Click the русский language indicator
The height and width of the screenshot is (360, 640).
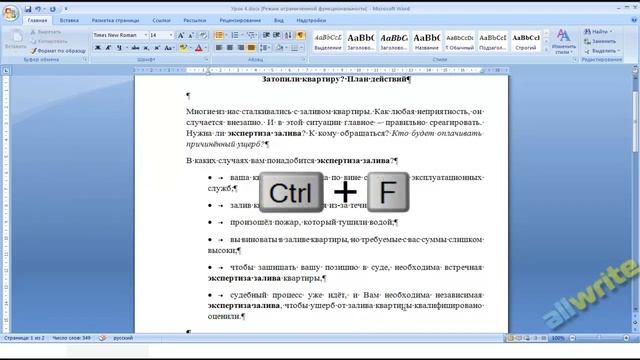tap(123, 338)
